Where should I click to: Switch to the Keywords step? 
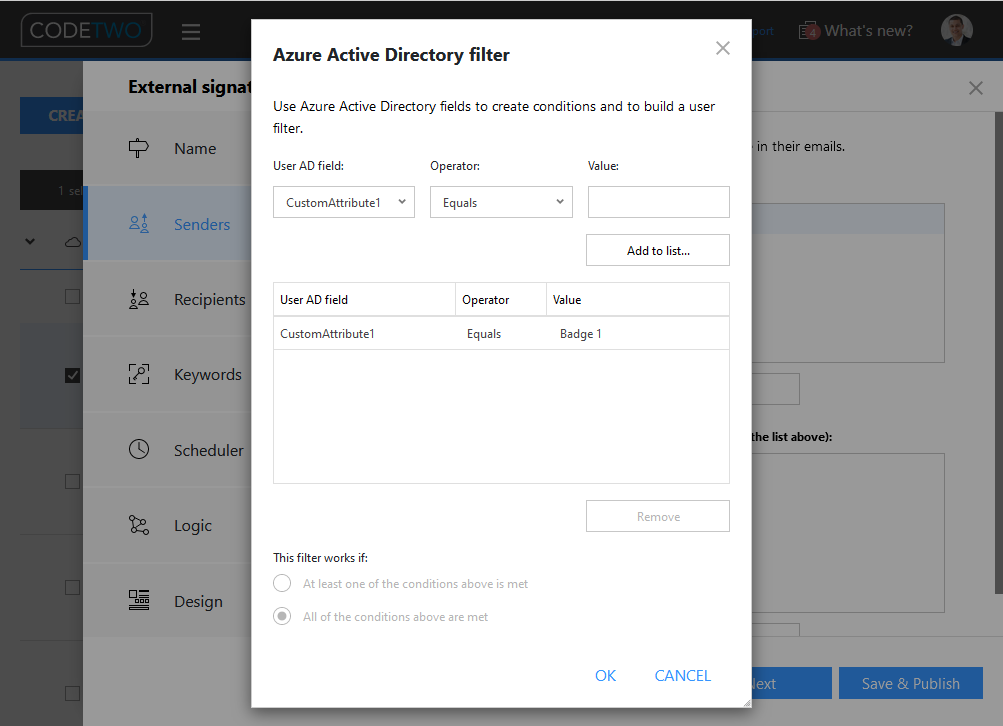[207, 375]
